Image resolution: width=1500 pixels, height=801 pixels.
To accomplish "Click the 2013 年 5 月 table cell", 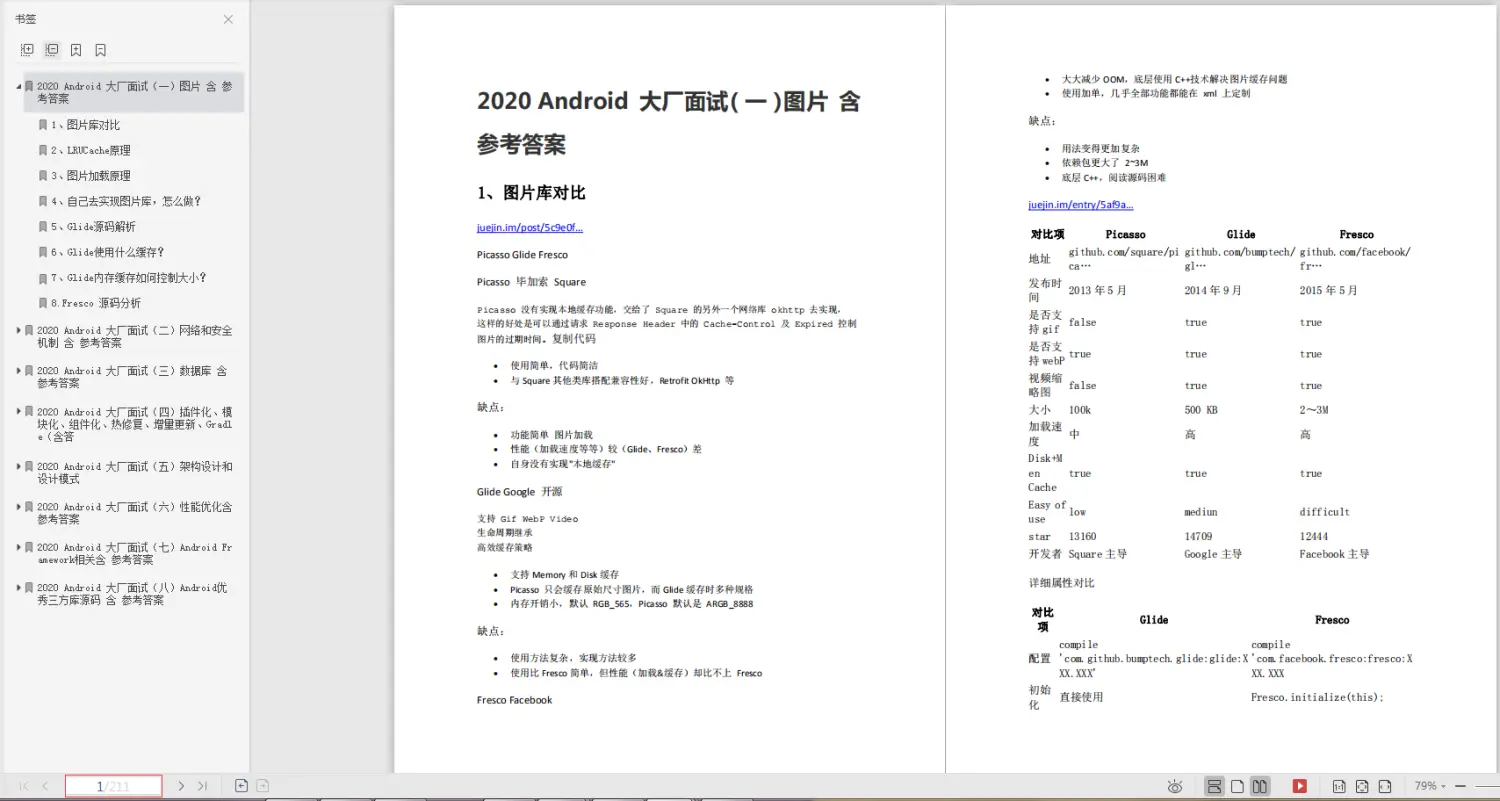I will tap(1097, 290).
